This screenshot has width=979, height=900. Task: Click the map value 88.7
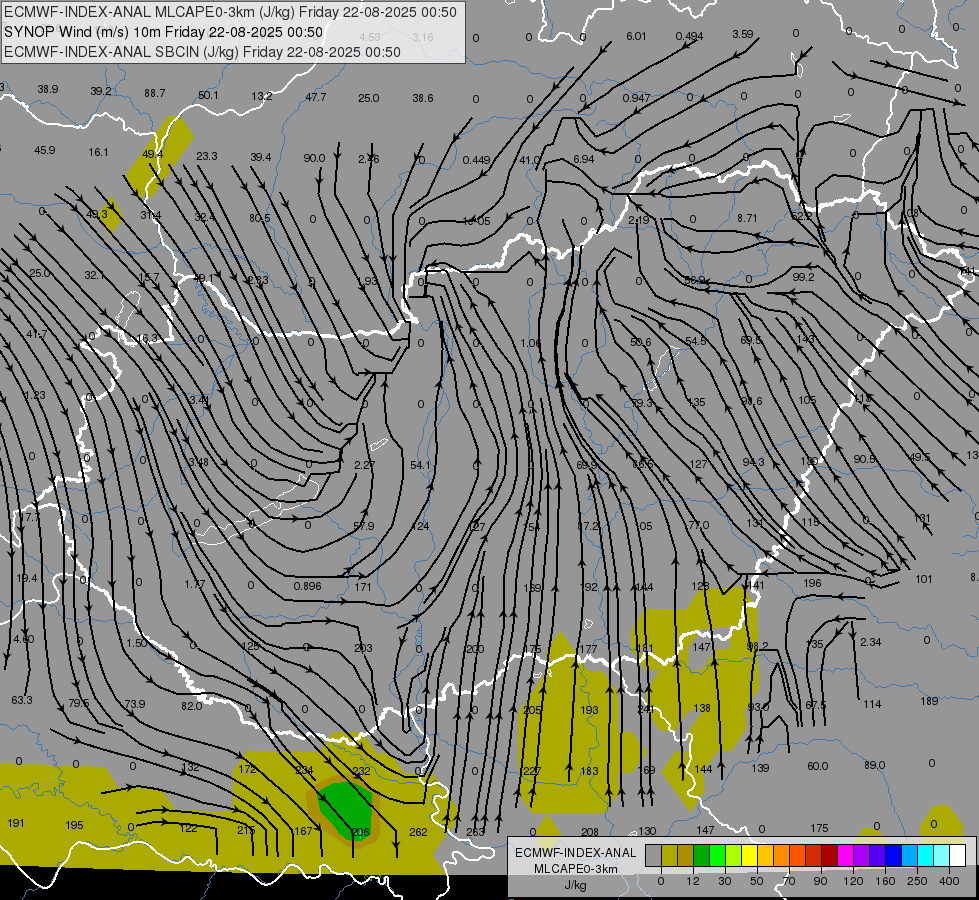(154, 93)
